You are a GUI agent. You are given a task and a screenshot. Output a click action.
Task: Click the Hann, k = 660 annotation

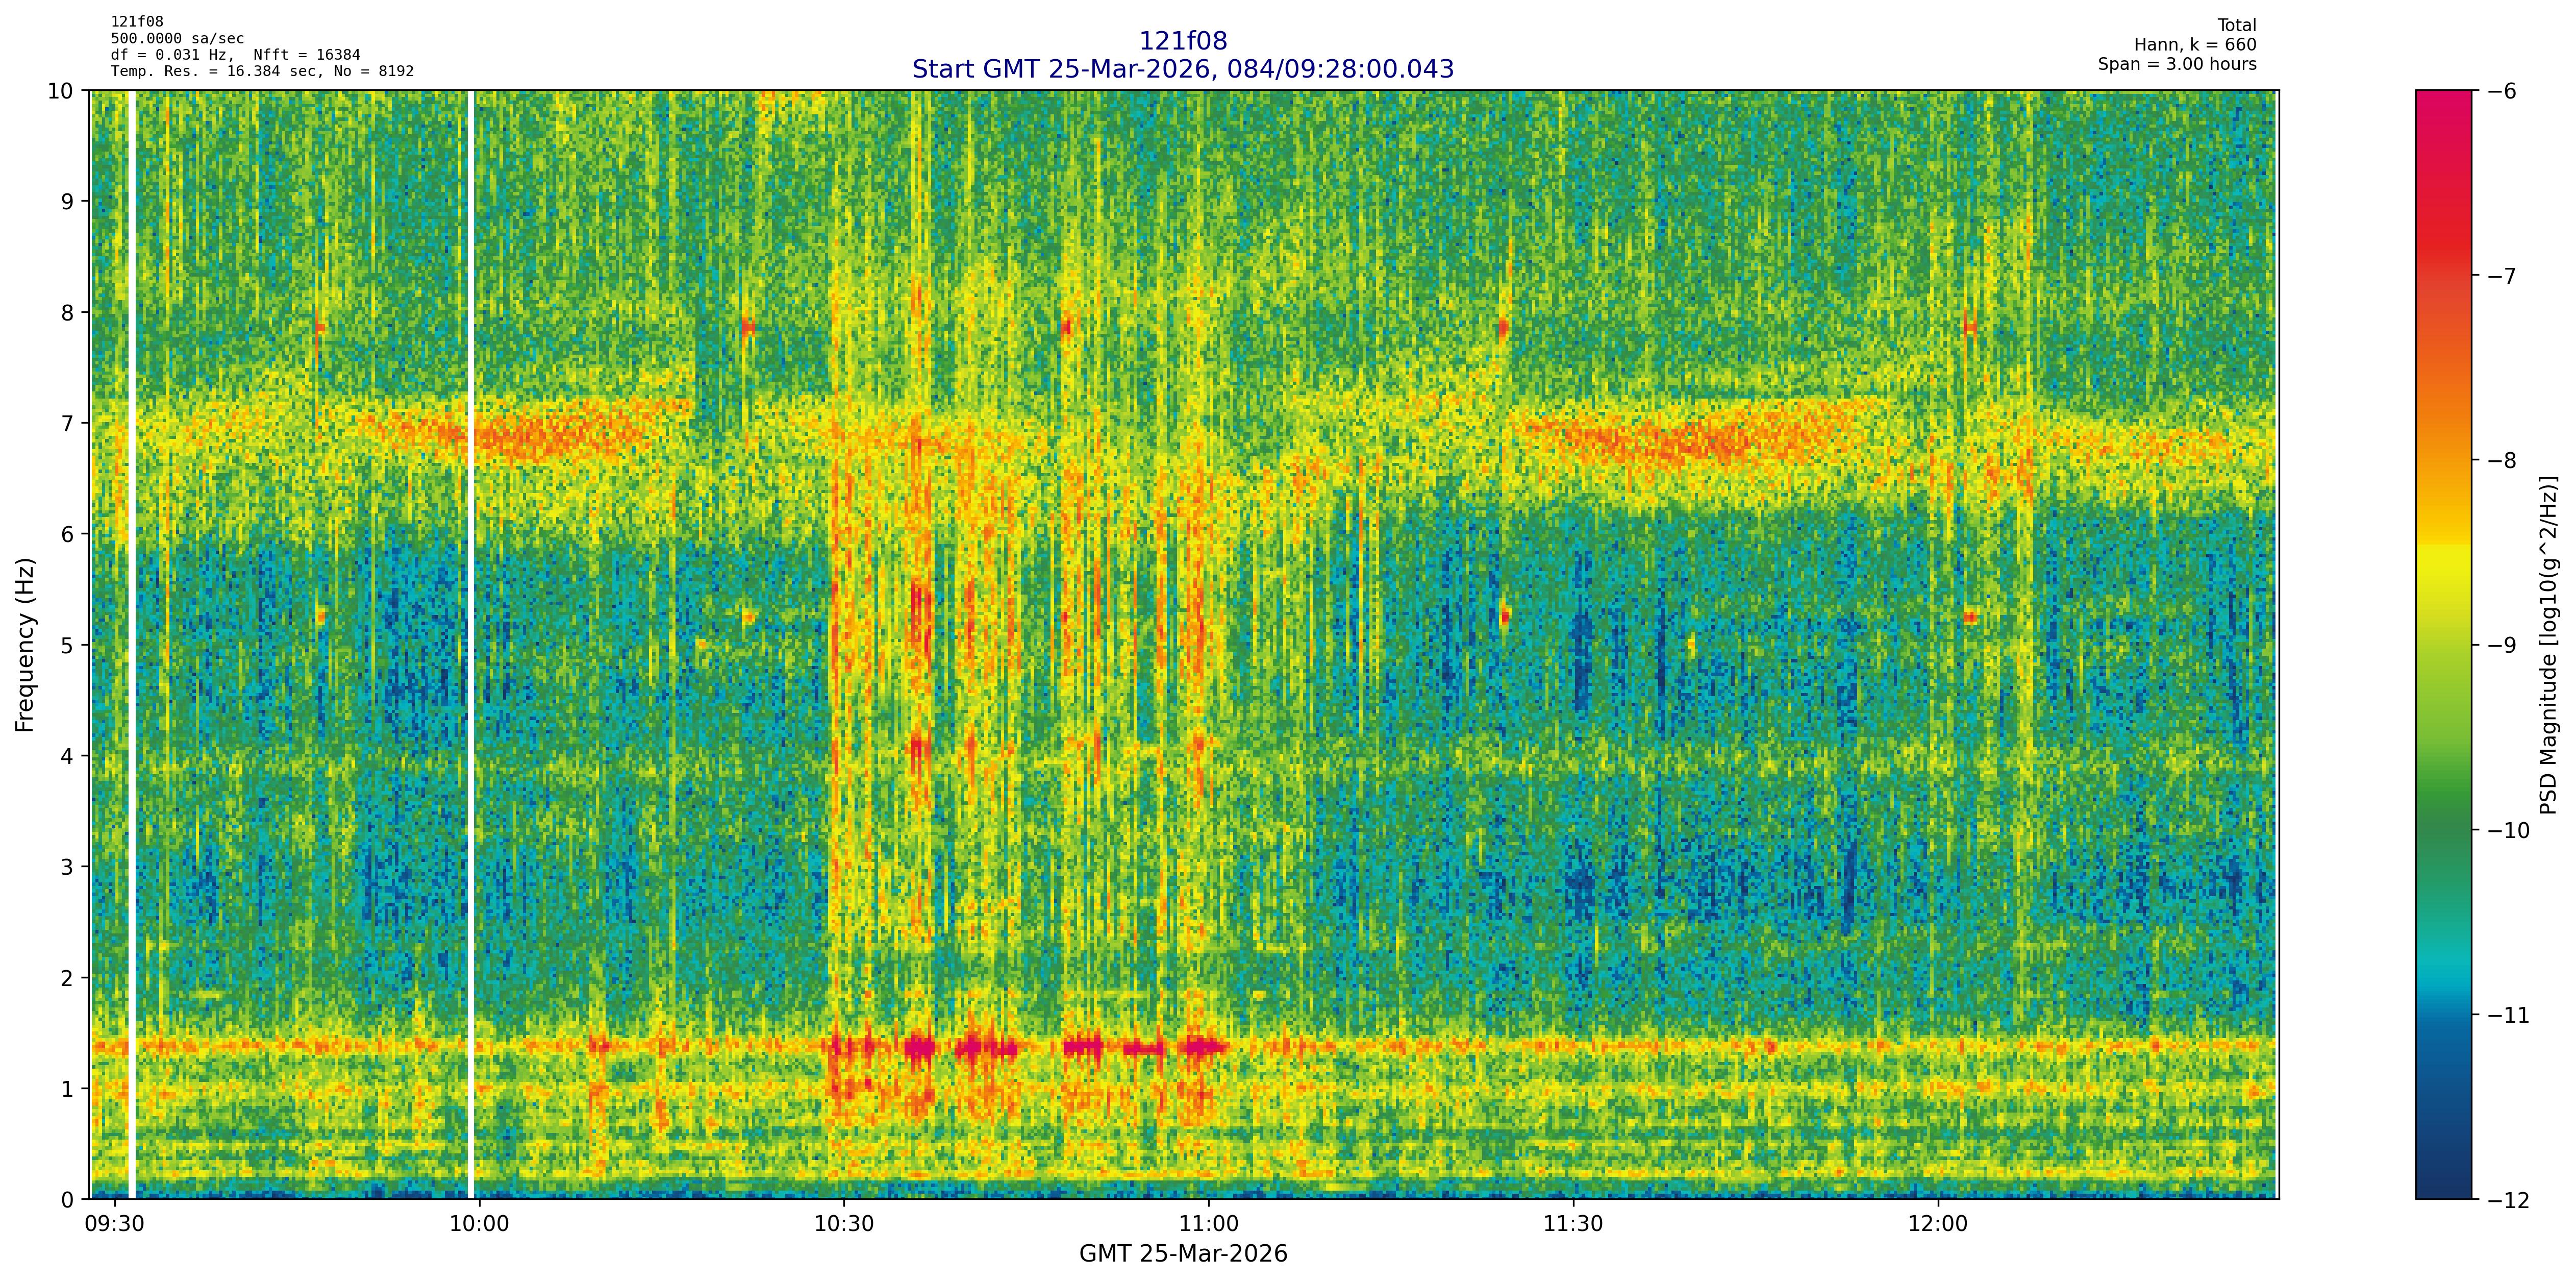tap(2195, 45)
